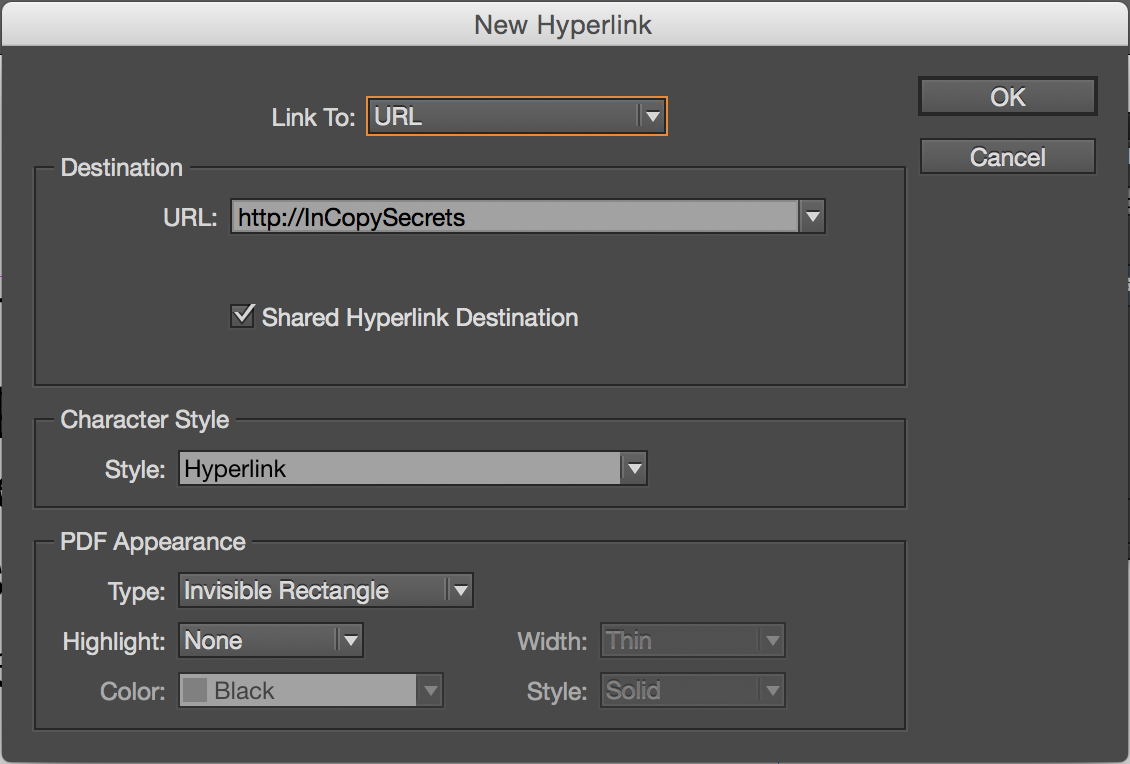Click the PDF Appearance section heading
This screenshot has height=764, width=1130.
[x=153, y=542]
